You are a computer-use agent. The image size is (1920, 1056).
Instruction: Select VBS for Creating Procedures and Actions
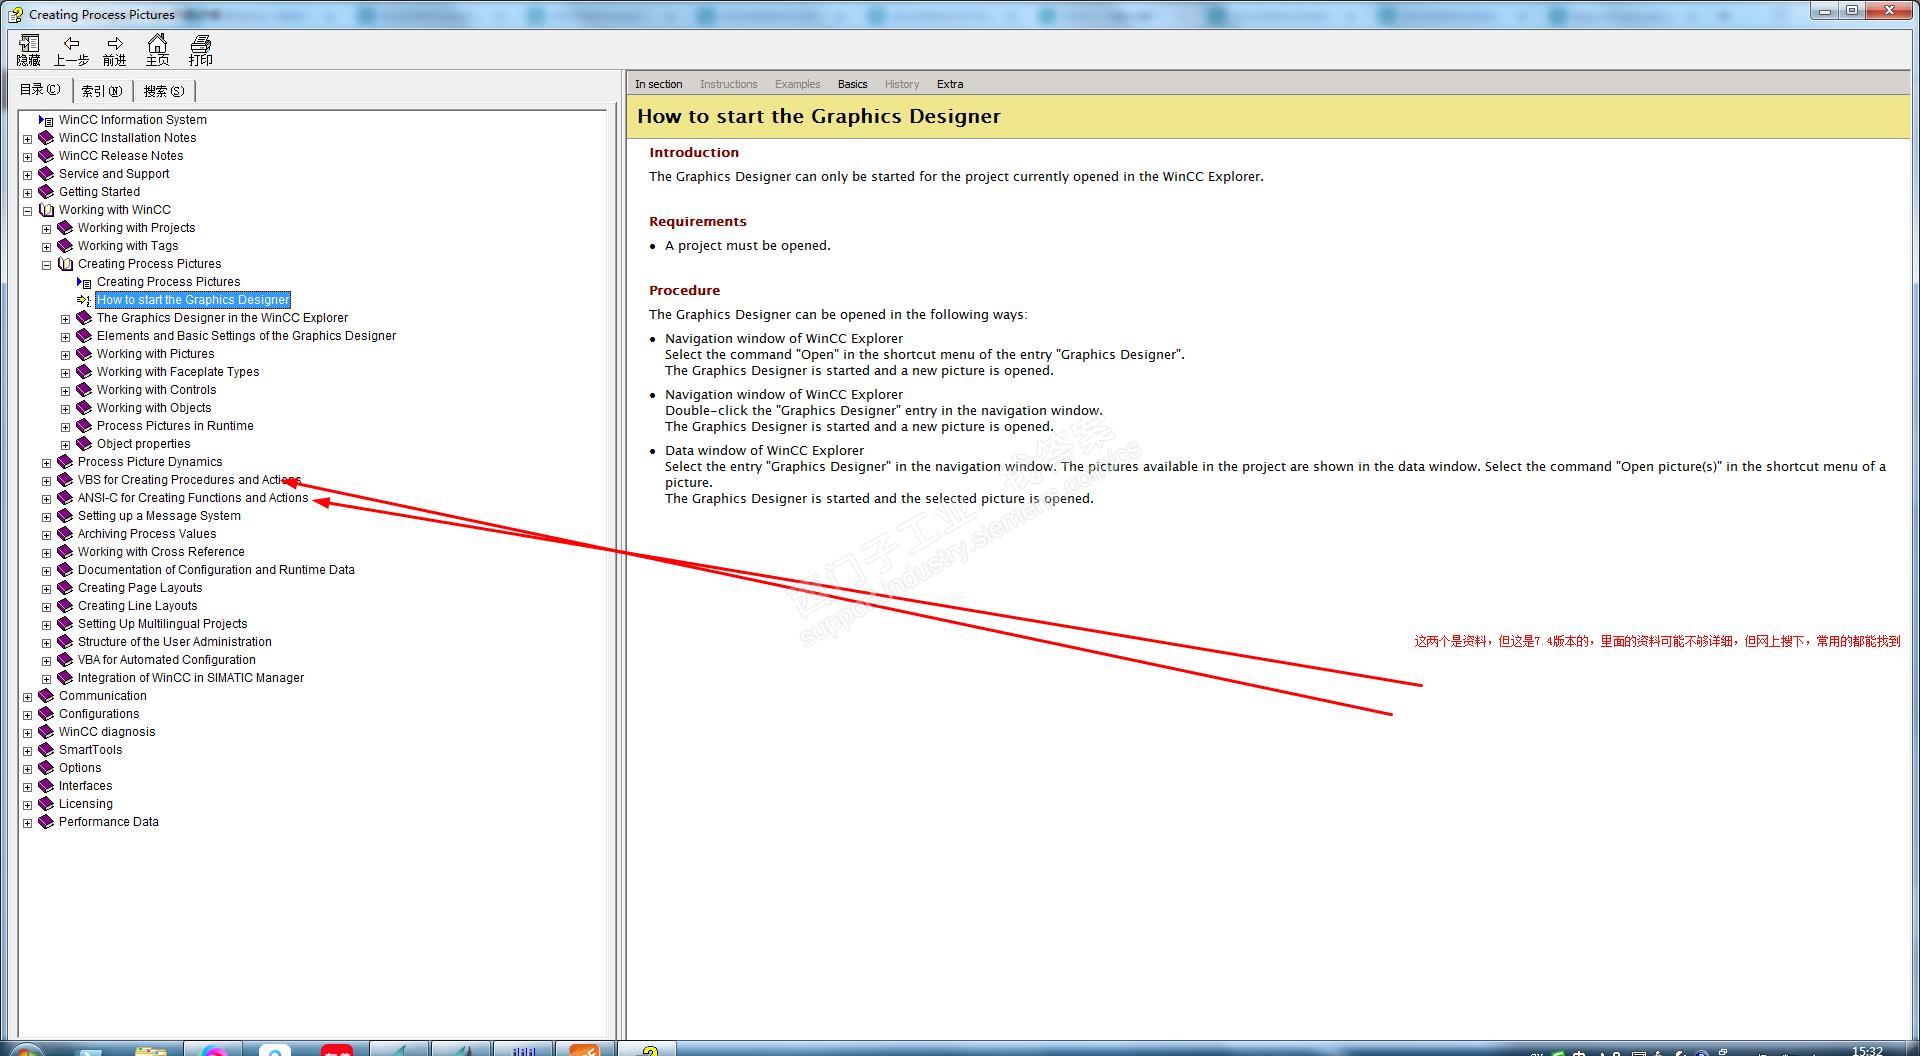click(189, 480)
